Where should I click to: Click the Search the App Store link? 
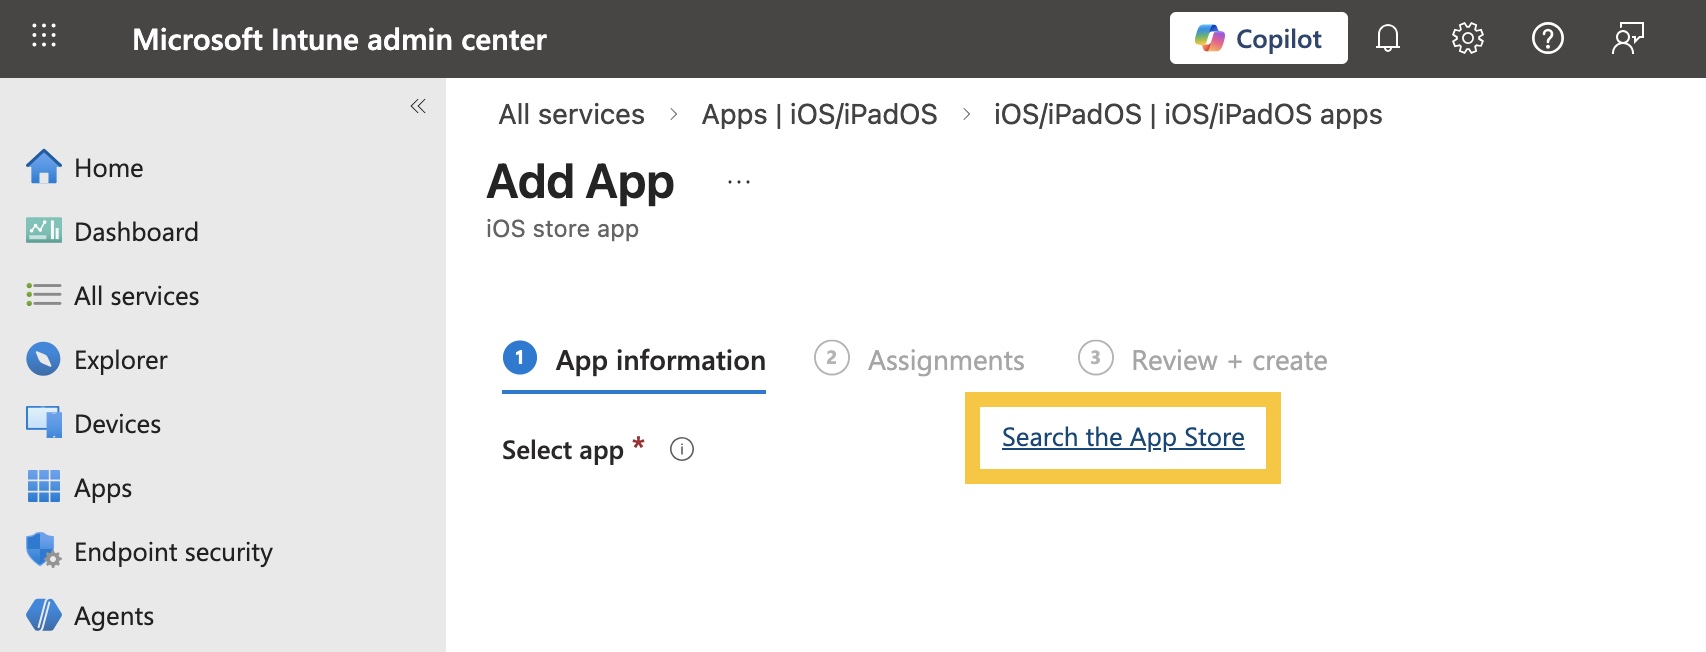(1123, 437)
